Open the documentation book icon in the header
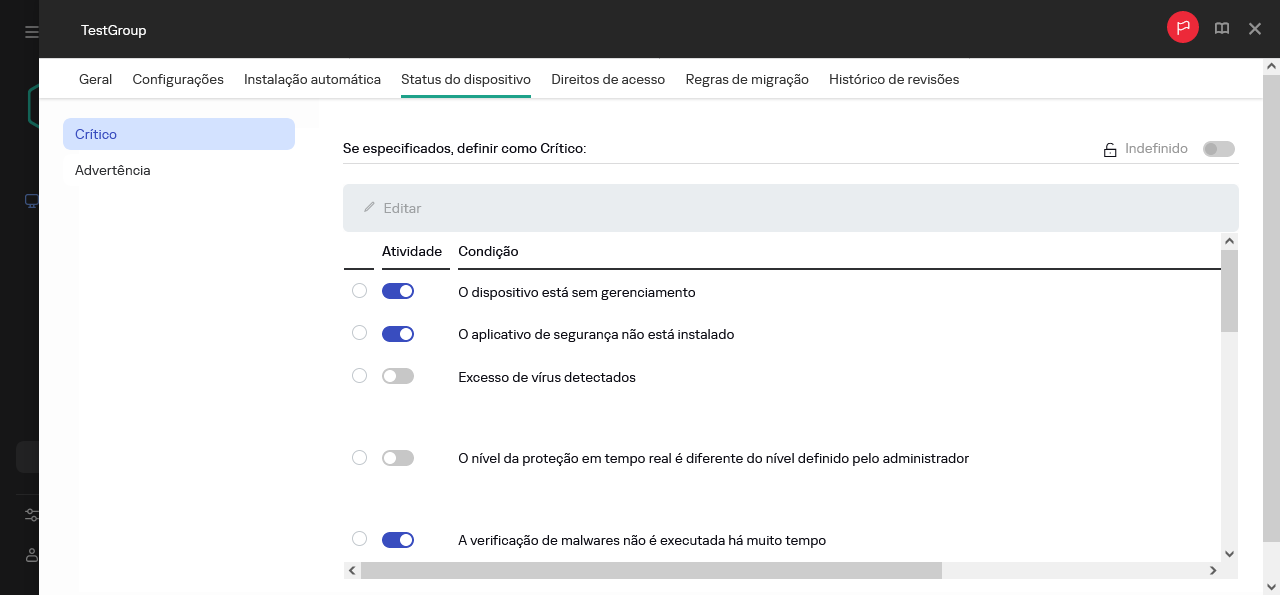 pyautogui.click(x=1222, y=29)
